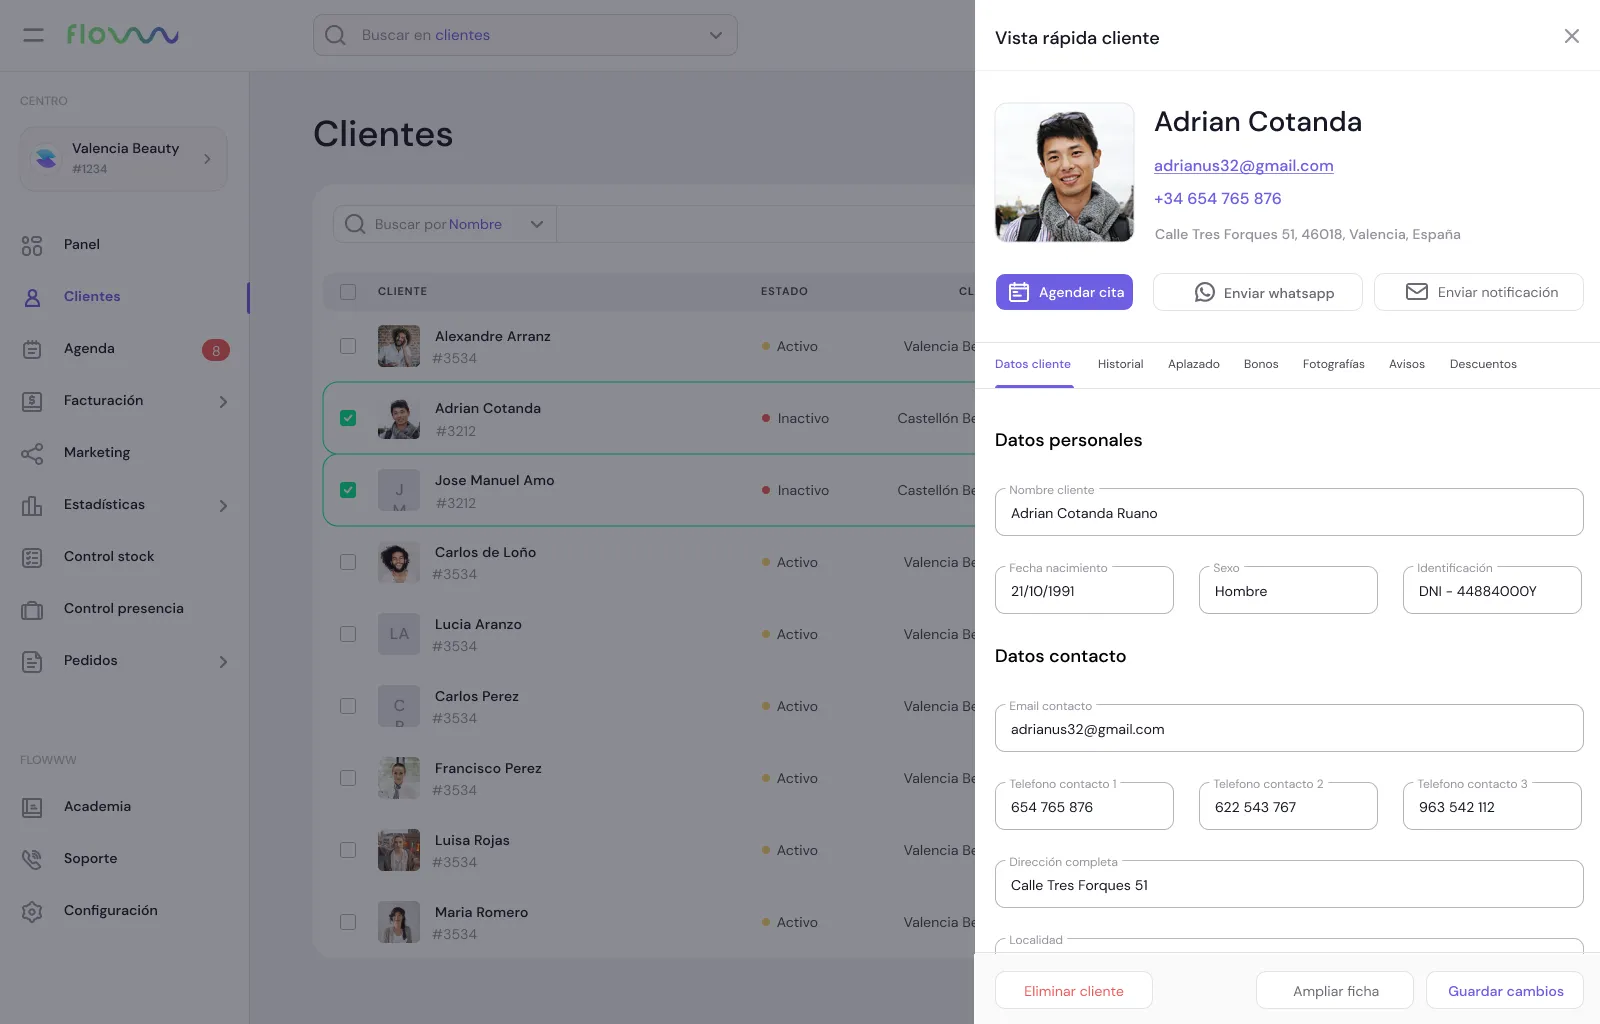Open the Buscar por Nombre dropdown
The image size is (1600, 1024).
pos(536,224)
